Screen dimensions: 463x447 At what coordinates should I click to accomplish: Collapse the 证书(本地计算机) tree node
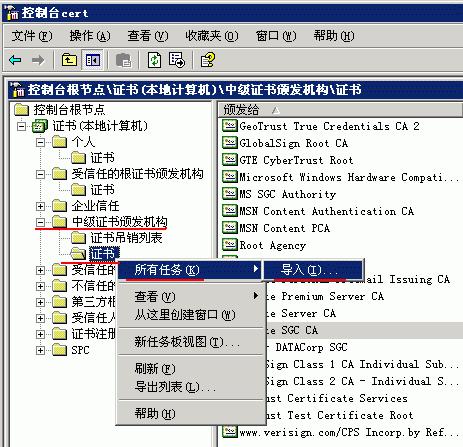click(21, 126)
